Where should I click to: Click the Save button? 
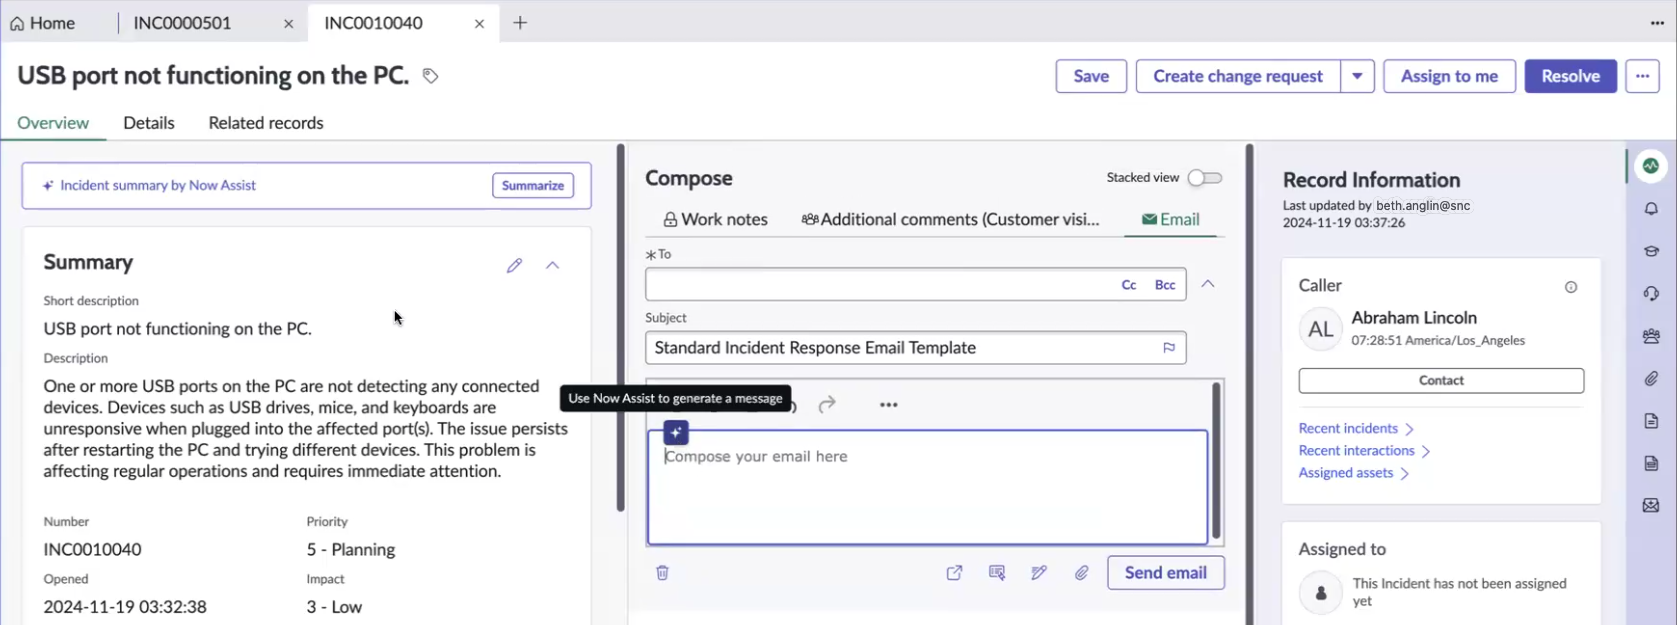click(1091, 76)
